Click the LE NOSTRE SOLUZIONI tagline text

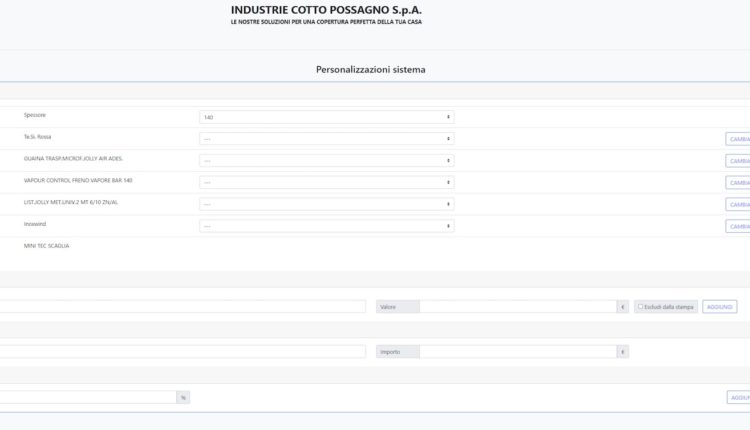(x=326, y=22)
